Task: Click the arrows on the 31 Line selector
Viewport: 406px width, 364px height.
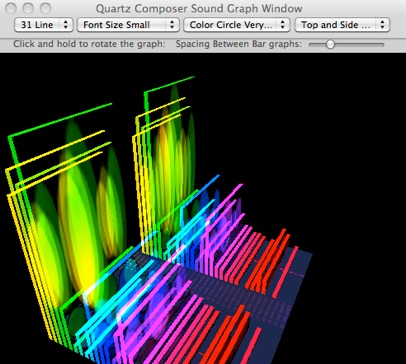Action: coord(66,25)
